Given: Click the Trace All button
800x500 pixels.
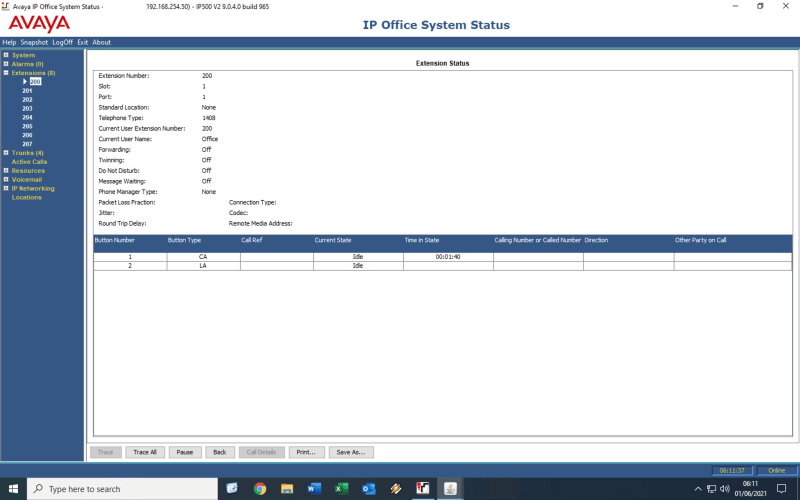Looking at the screenshot, I should point(145,452).
